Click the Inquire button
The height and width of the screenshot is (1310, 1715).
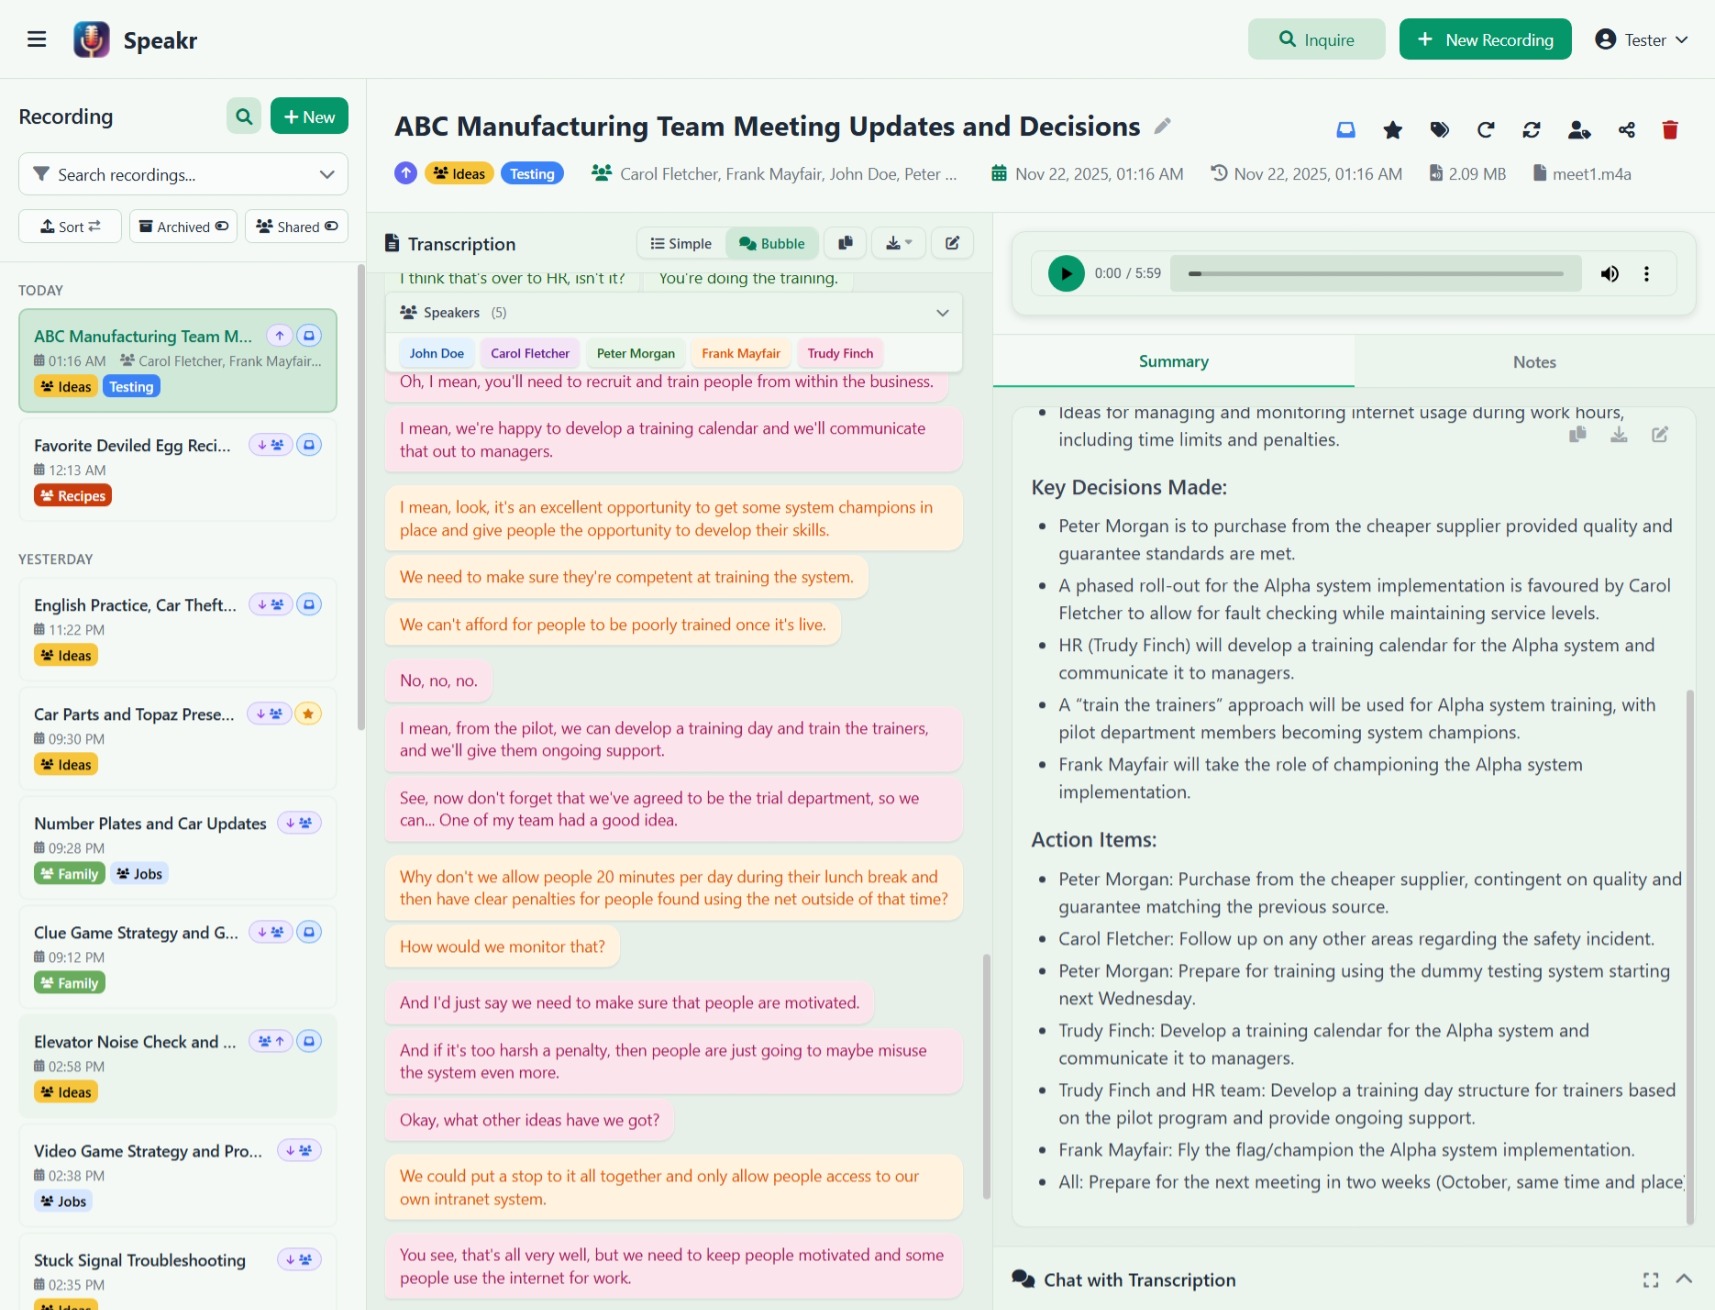(1316, 39)
